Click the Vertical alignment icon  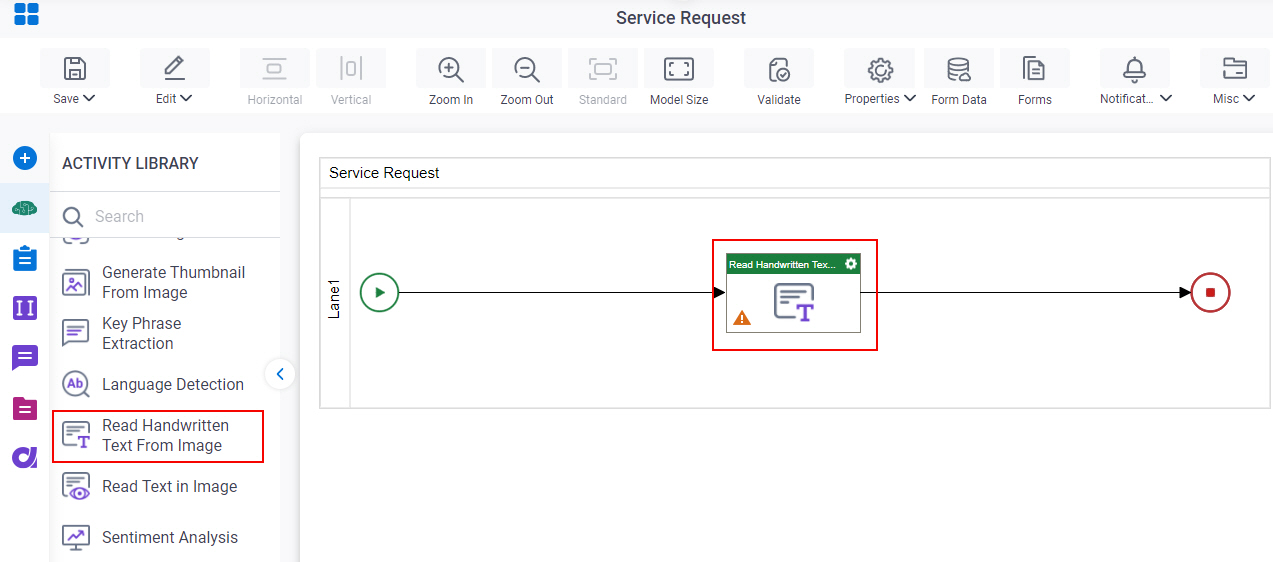(x=350, y=69)
